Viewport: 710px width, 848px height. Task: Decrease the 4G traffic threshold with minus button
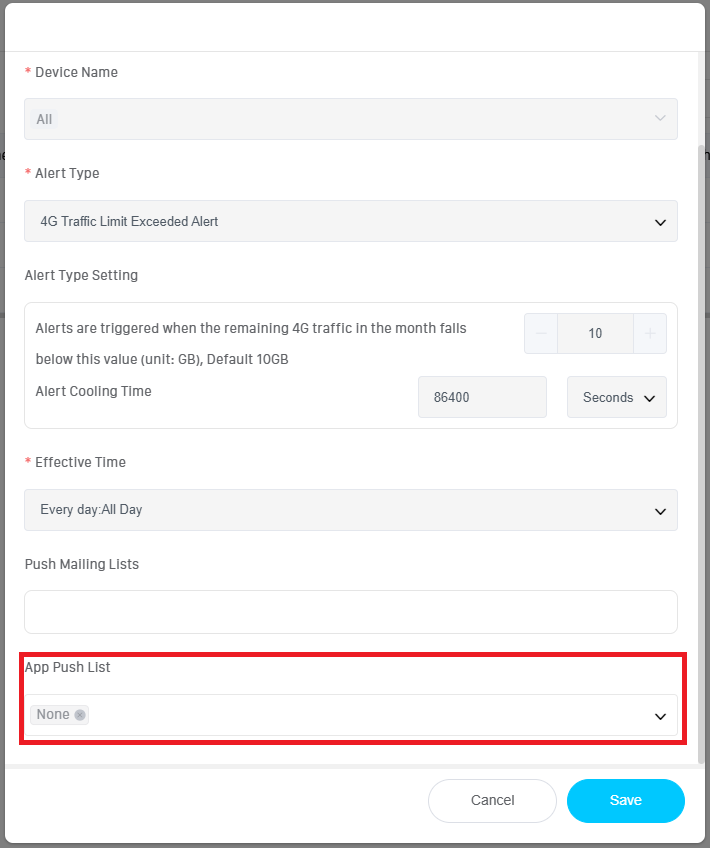(541, 334)
